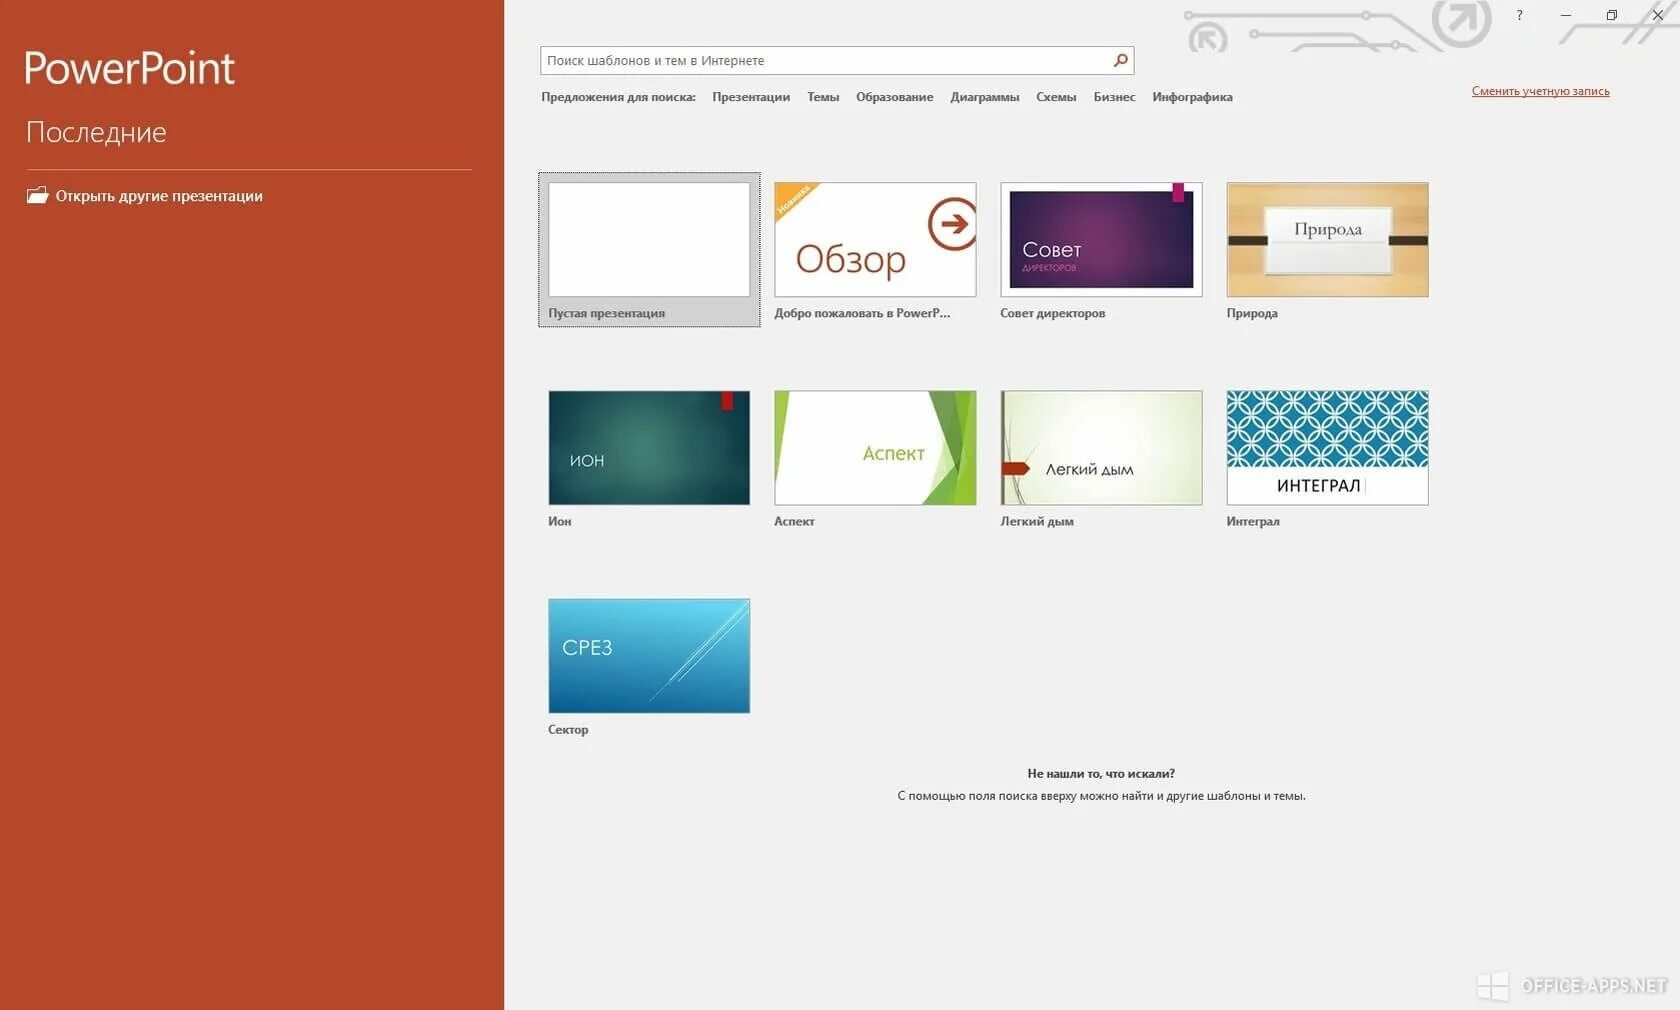Select the 'Ион' dark teal template
This screenshot has width=1680, height=1010.
click(x=649, y=447)
